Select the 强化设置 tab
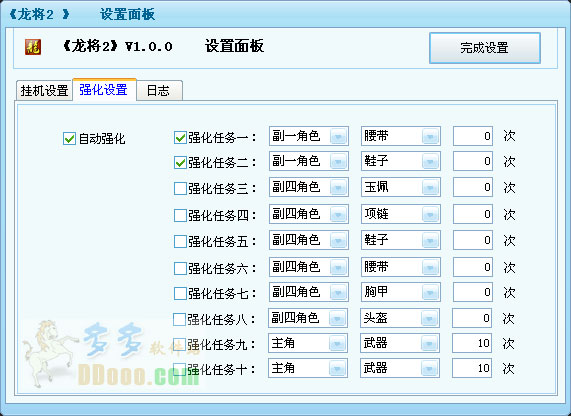The height and width of the screenshot is (416, 571). 104,89
